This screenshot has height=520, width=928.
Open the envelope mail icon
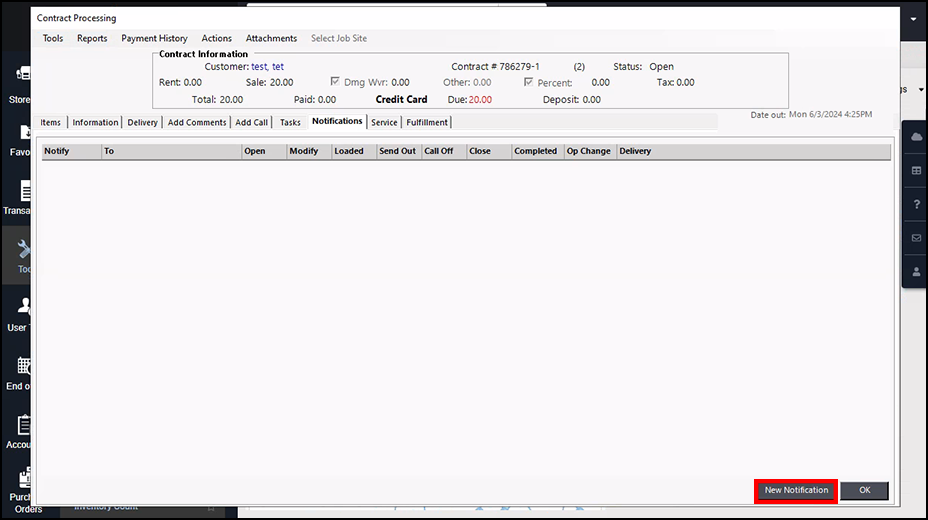(916, 238)
